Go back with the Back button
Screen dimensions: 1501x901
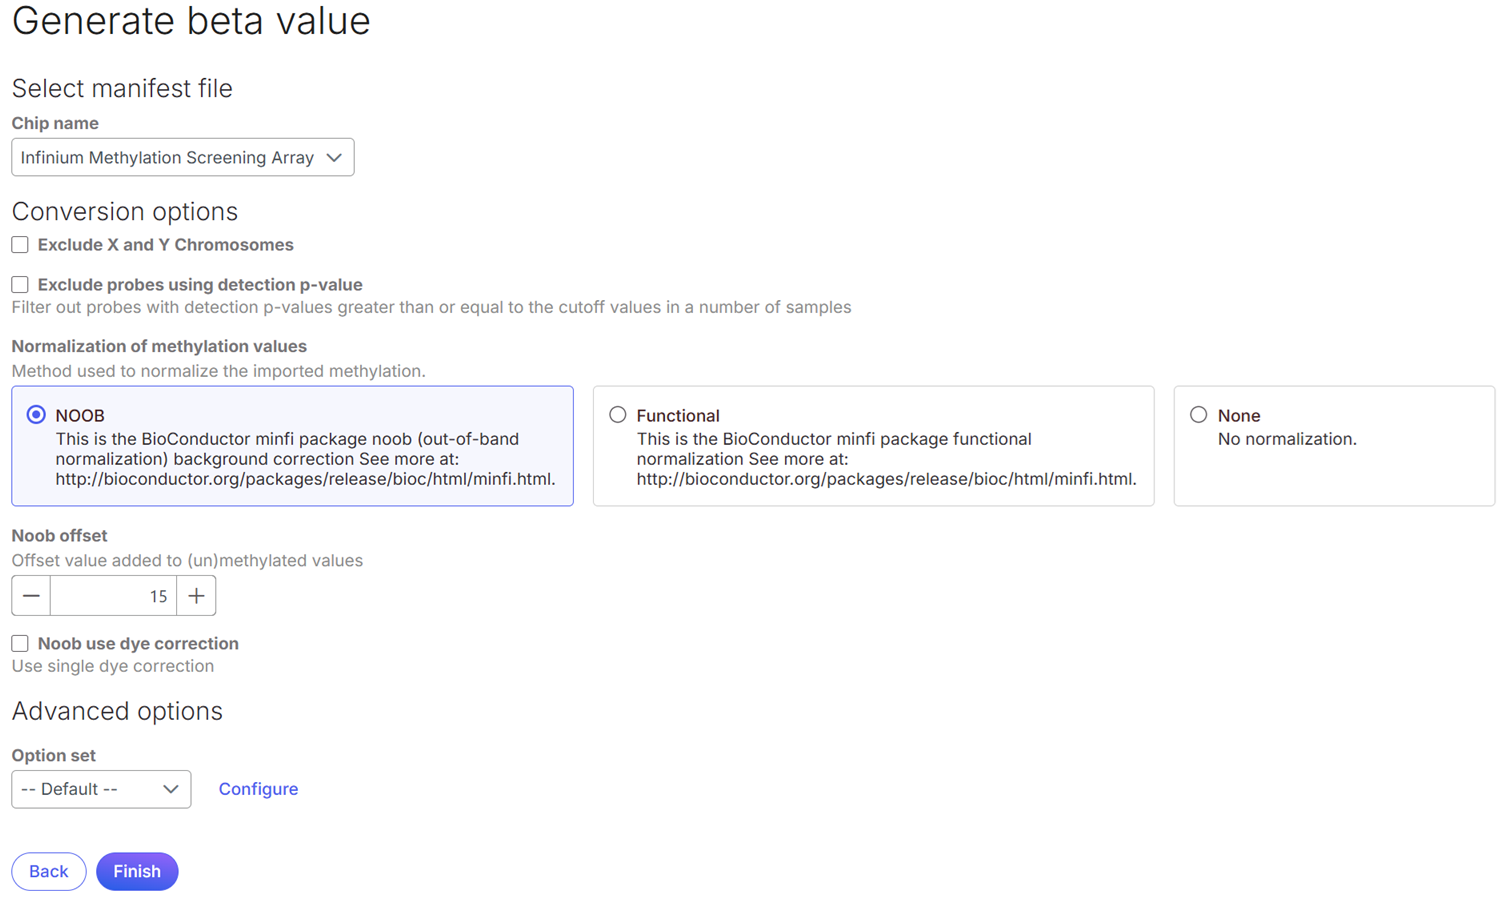(48, 871)
